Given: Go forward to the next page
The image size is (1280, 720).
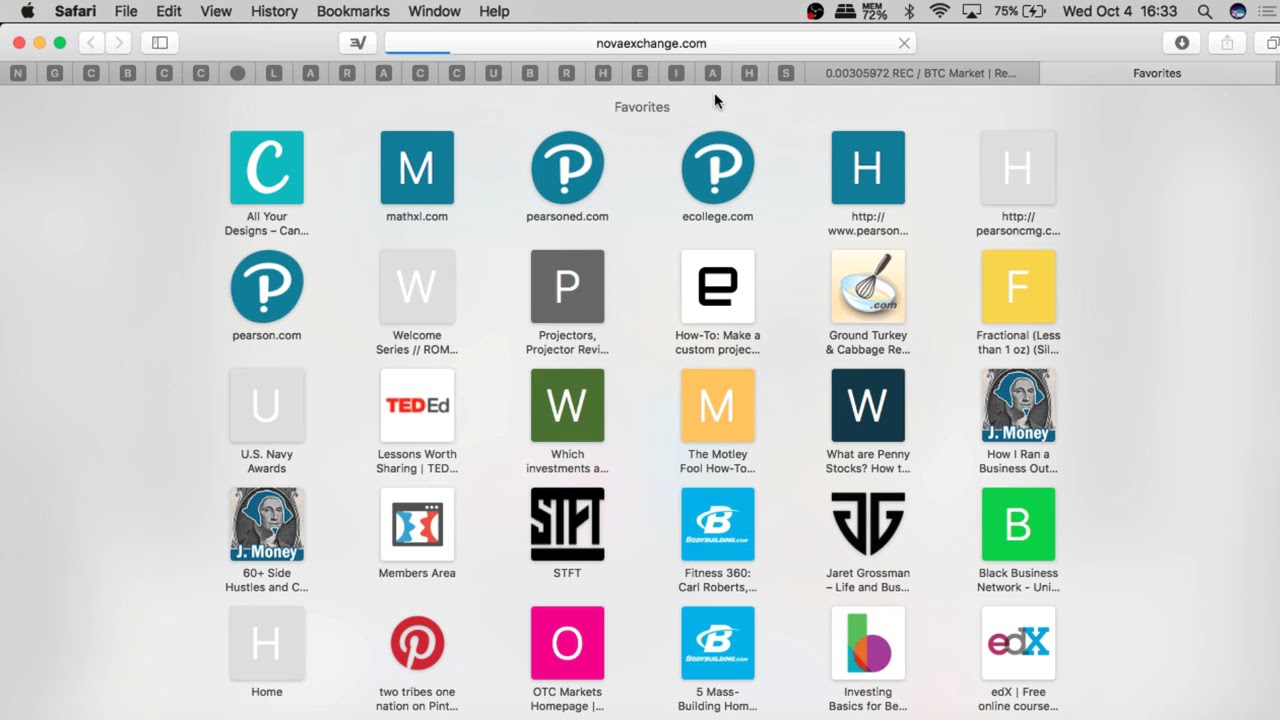Looking at the screenshot, I should click(119, 43).
